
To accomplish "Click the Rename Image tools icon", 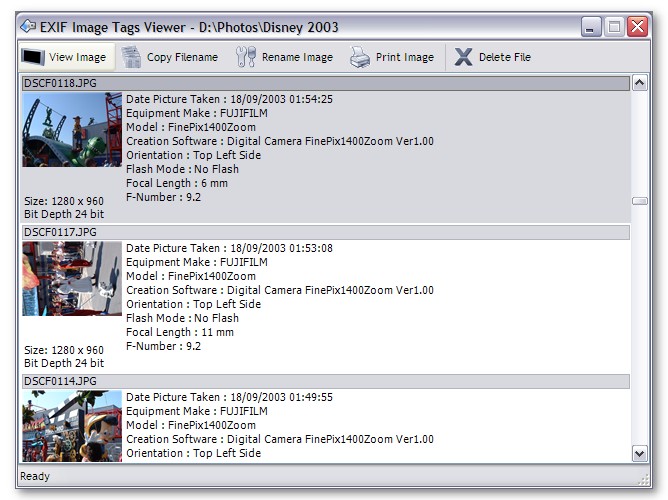I will point(246,57).
